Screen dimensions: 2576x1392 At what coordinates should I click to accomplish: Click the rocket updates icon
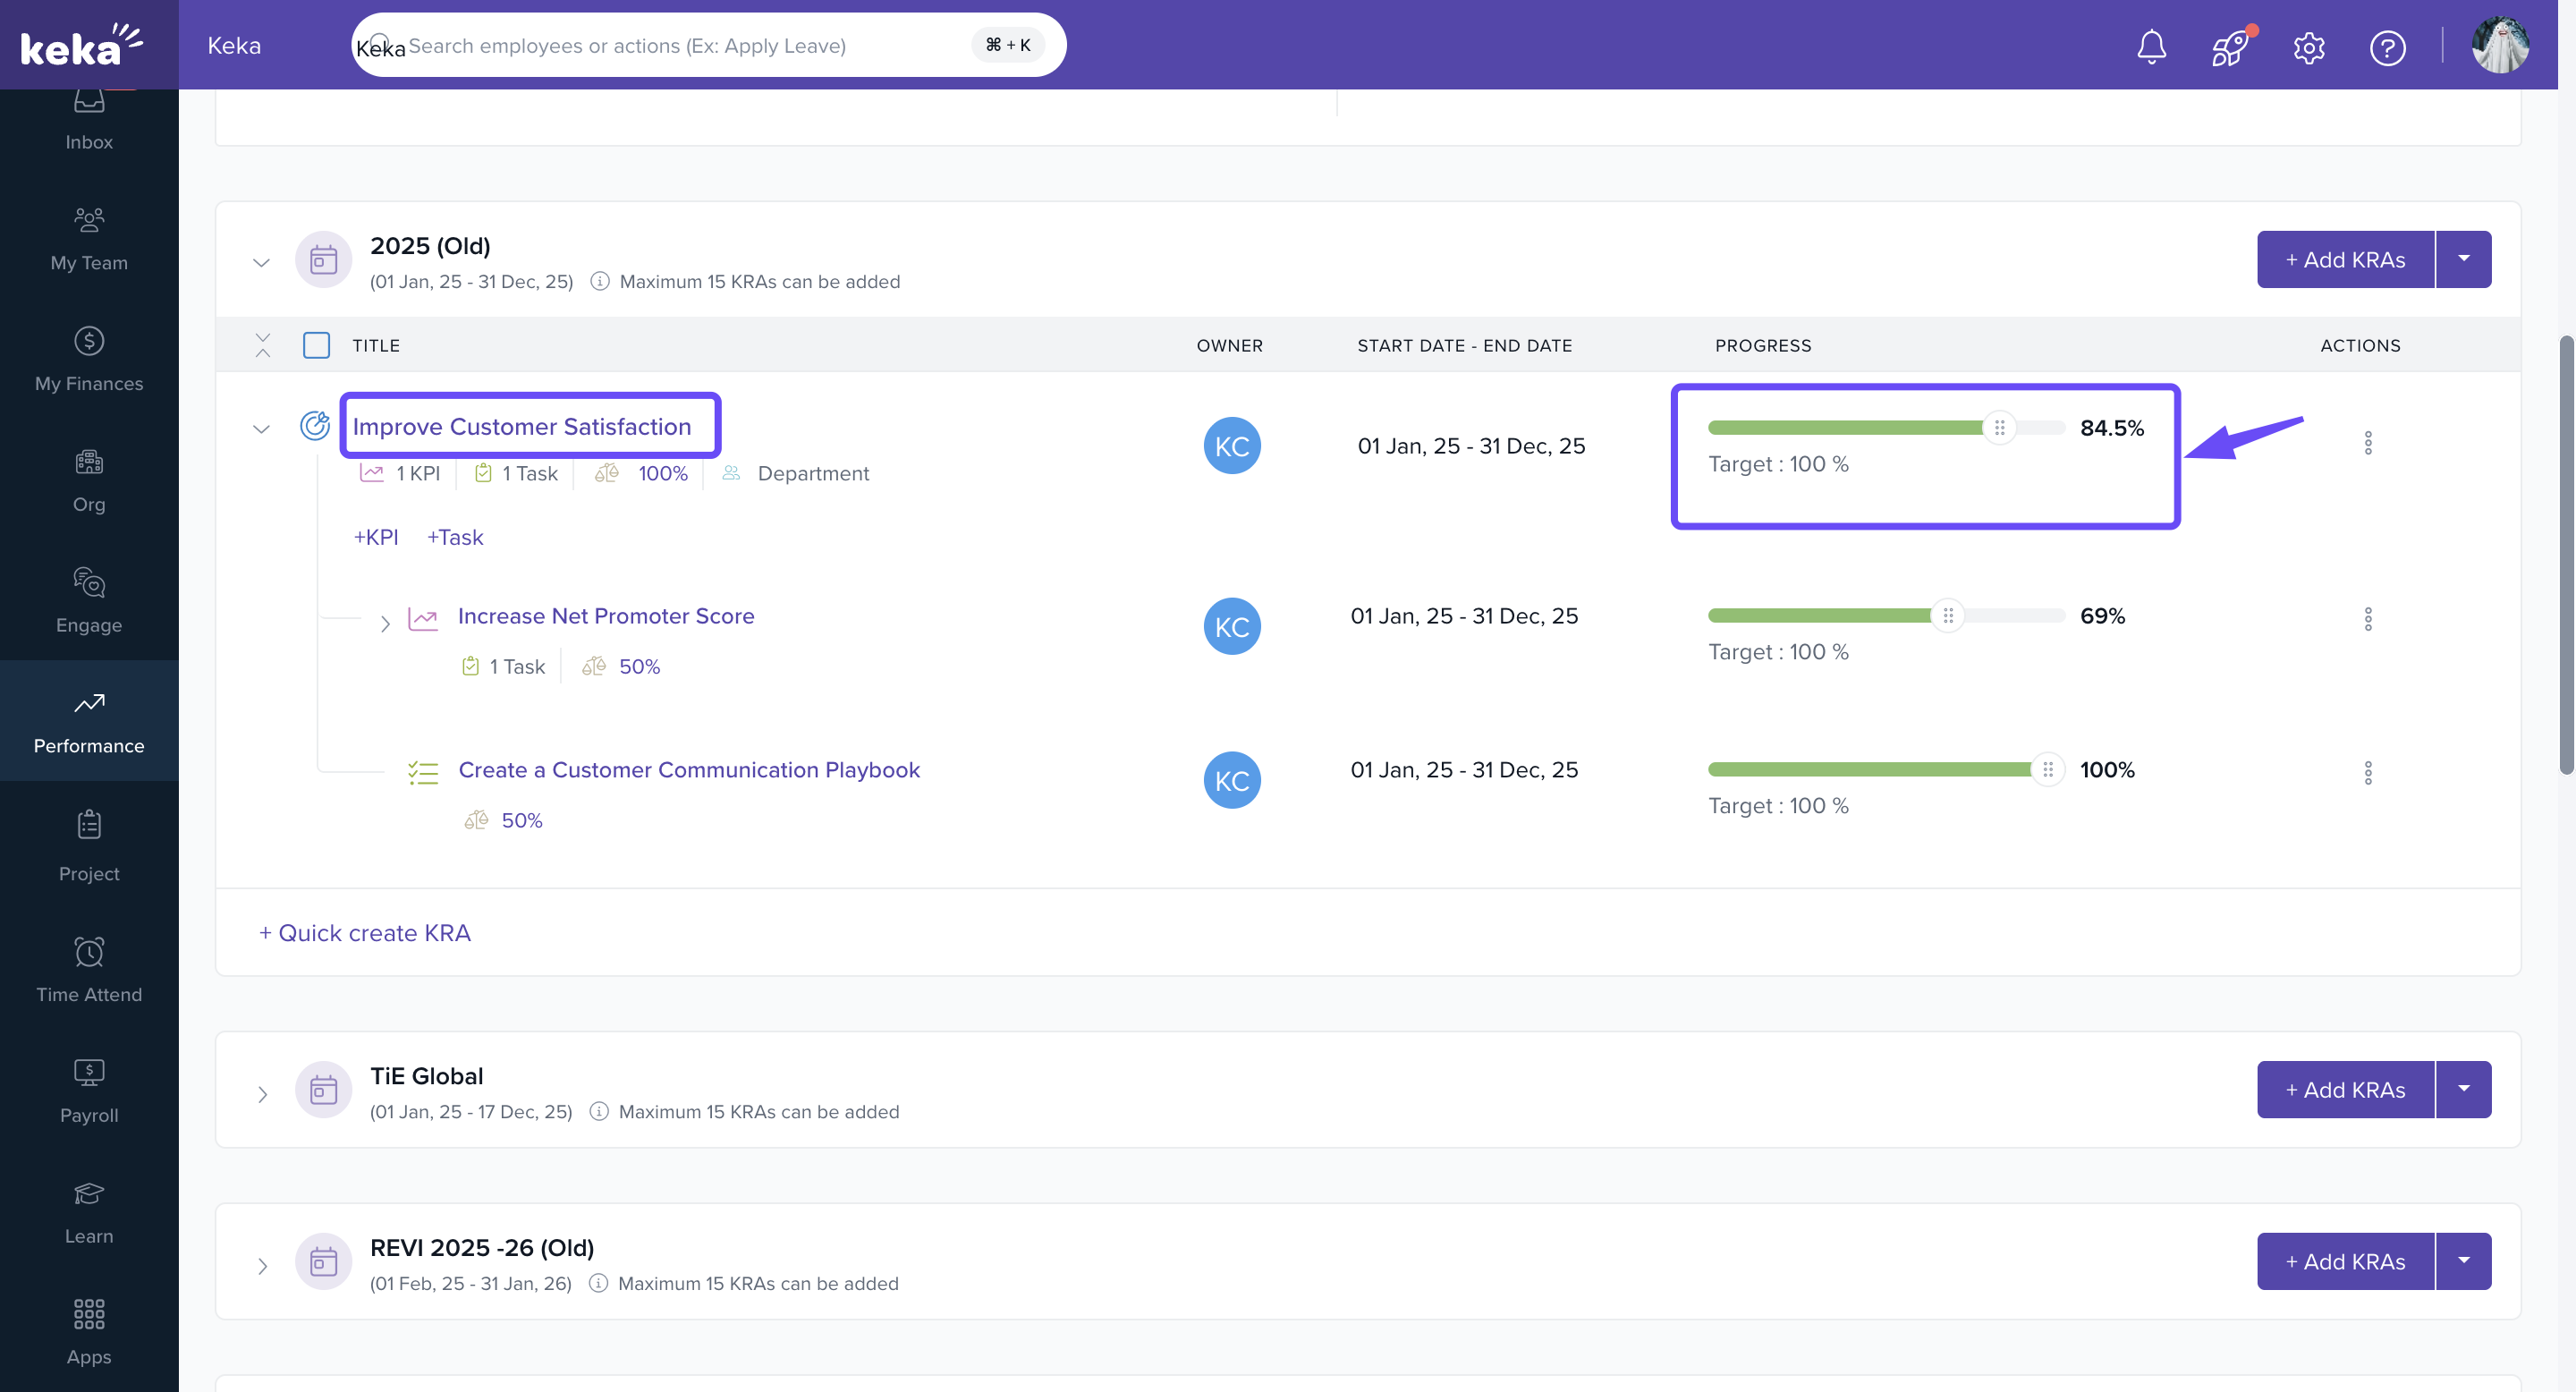[x=2229, y=47]
